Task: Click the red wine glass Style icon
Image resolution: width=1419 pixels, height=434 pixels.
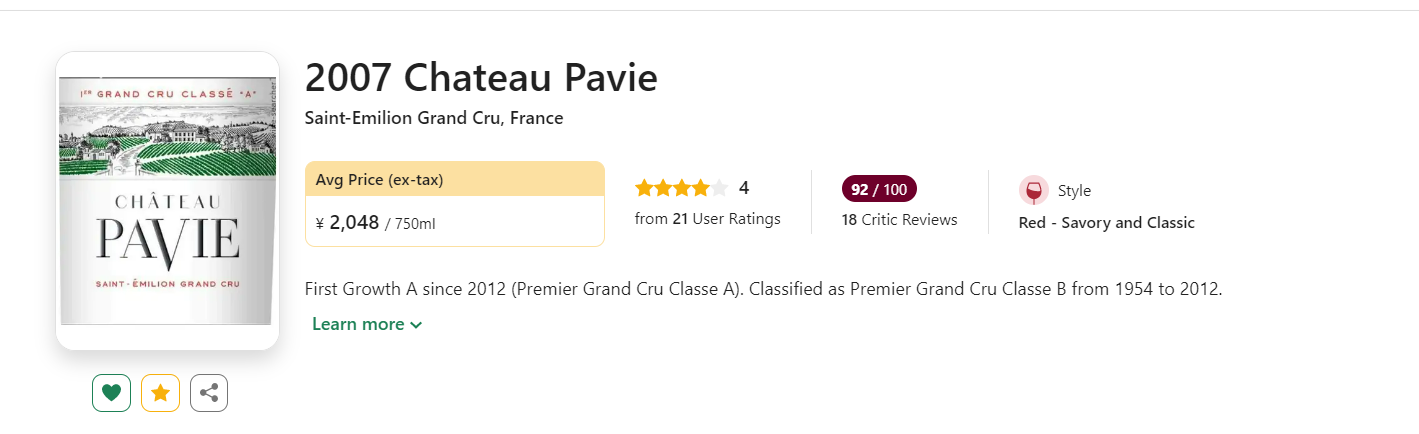Action: (1033, 190)
